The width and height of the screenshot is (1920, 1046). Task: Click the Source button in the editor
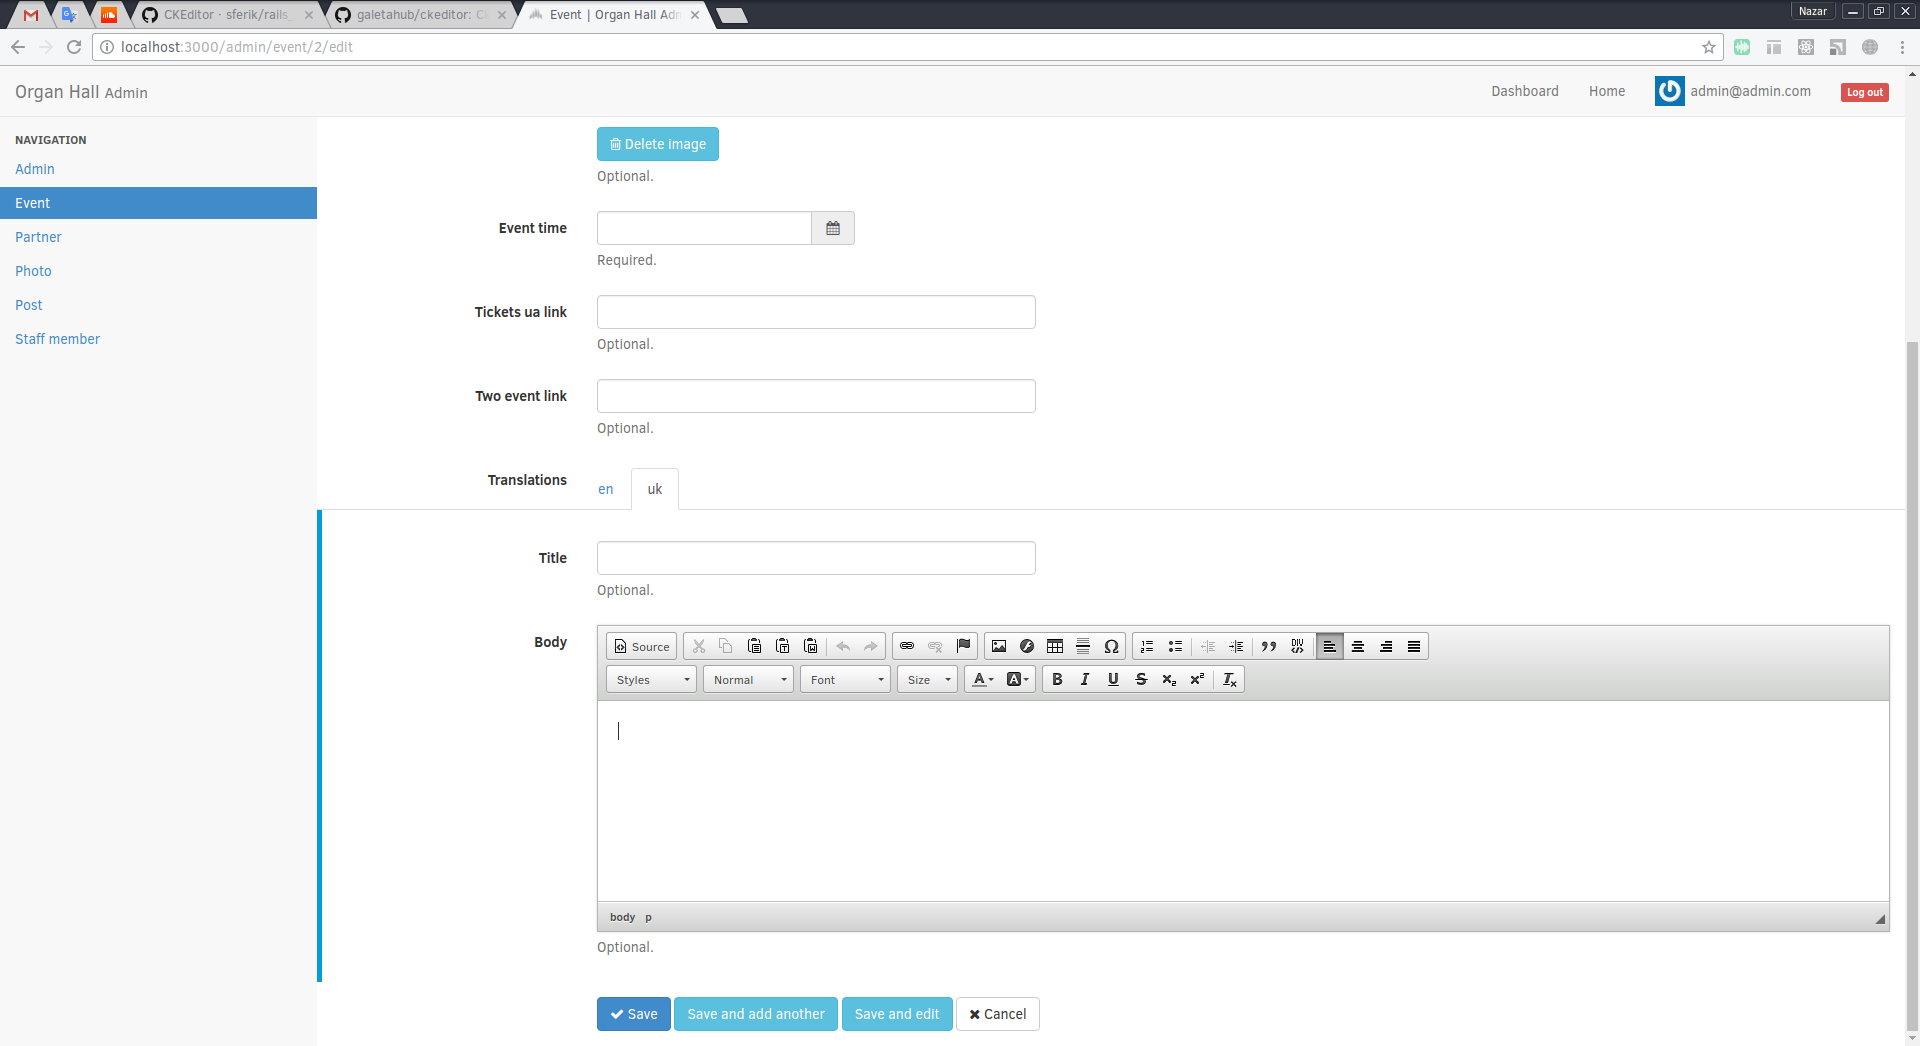641,646
